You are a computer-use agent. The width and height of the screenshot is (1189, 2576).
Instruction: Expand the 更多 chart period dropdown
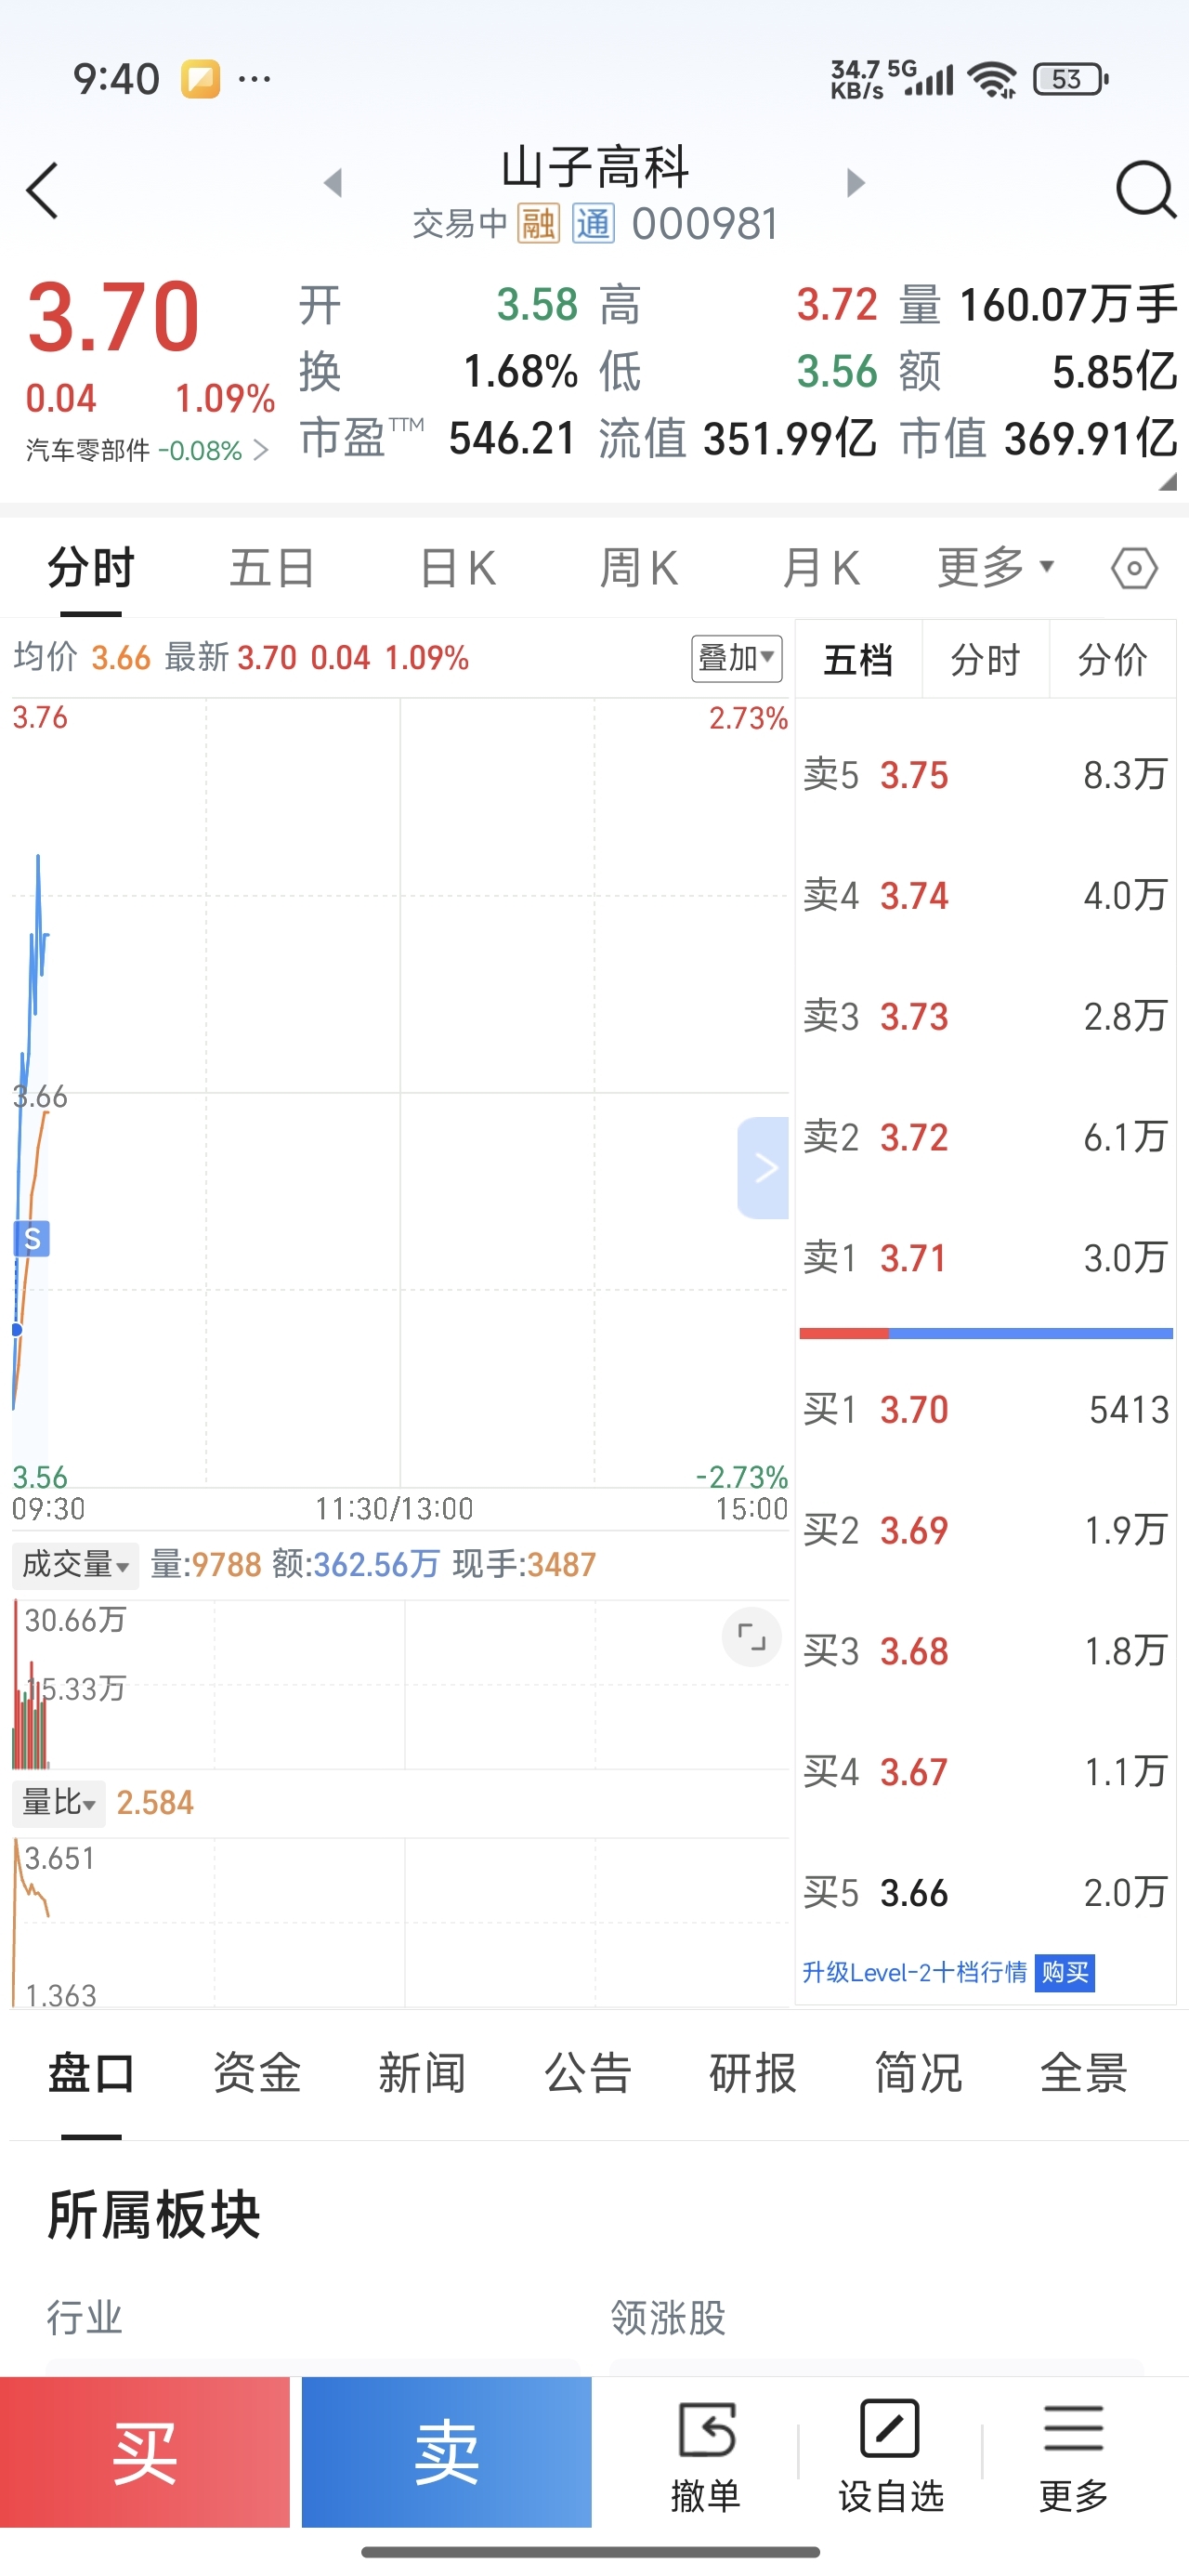point(996,568)
